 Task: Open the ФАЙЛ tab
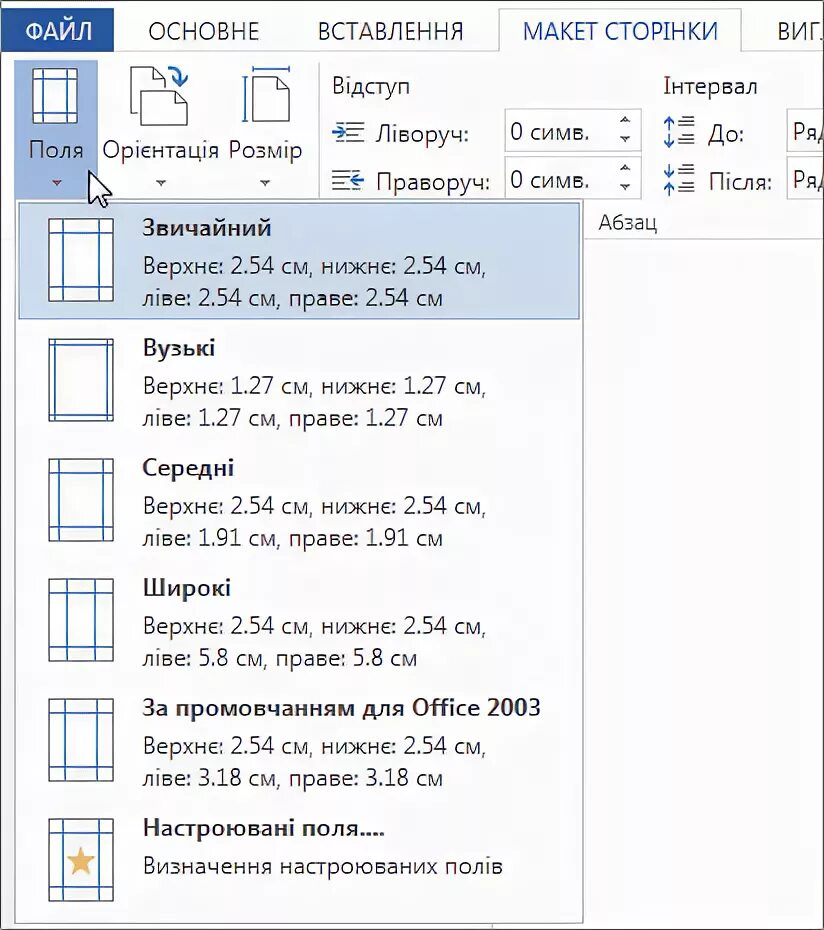(x=57, y=31)
